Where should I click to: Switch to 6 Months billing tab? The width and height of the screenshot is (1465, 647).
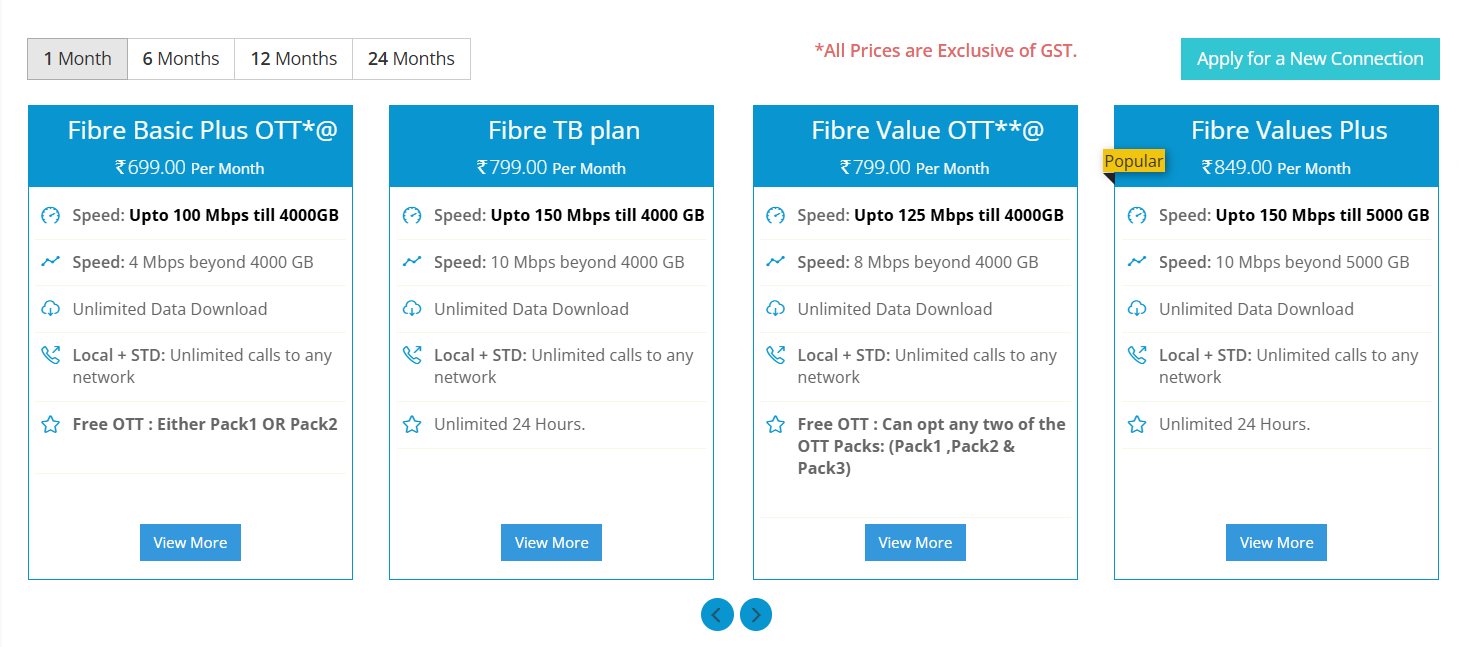[x=181, y=59]
